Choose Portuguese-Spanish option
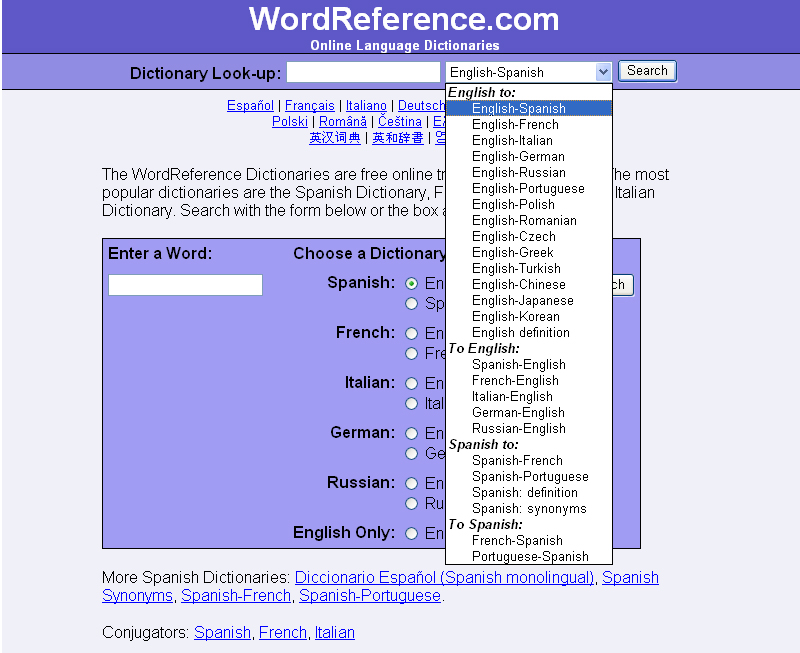Image resolution: width=800 pixels, height=653 pixels. [529, 556]
